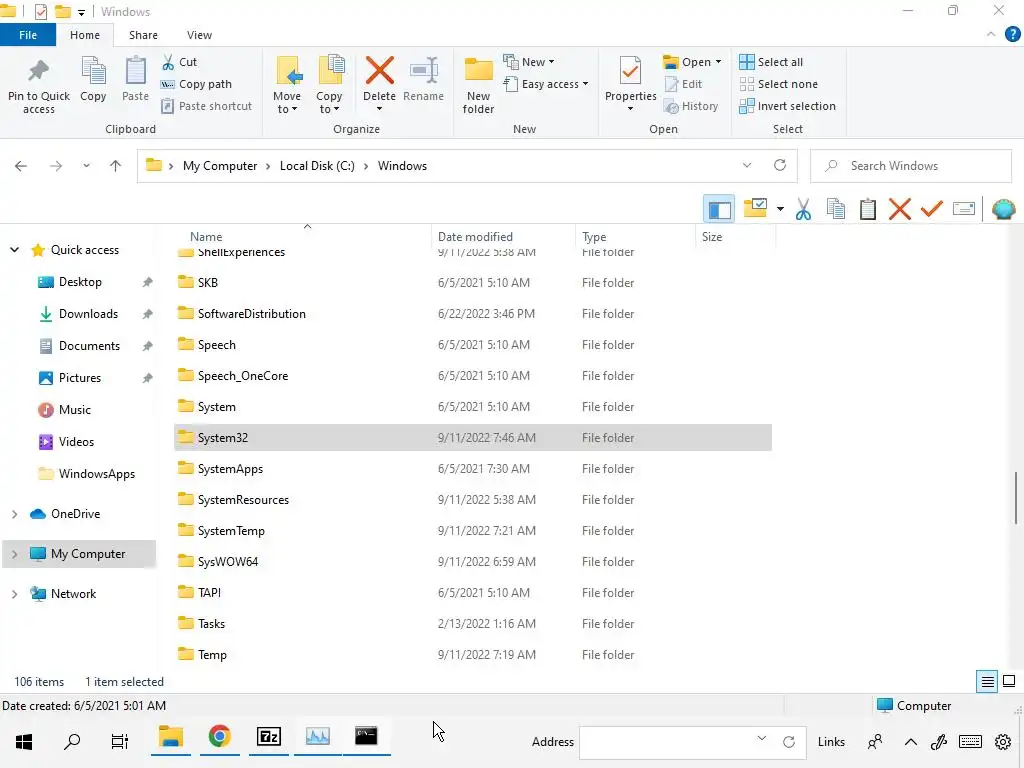Click the Properties ribbon icon
This screenshot has height=768, width=1024.
point(630,71)
